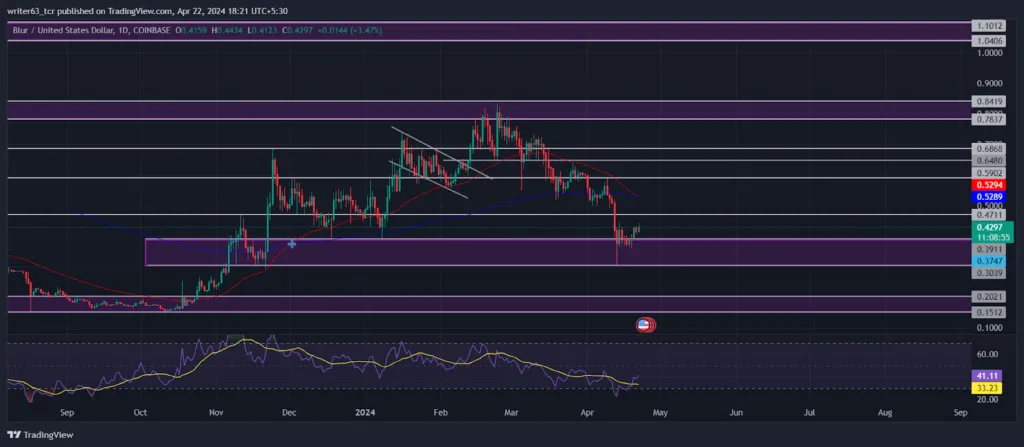The width and height of the screenshot is (1024, 447).
Task: Click the RSI 20.00 axis value
Action: pos(987,399)
